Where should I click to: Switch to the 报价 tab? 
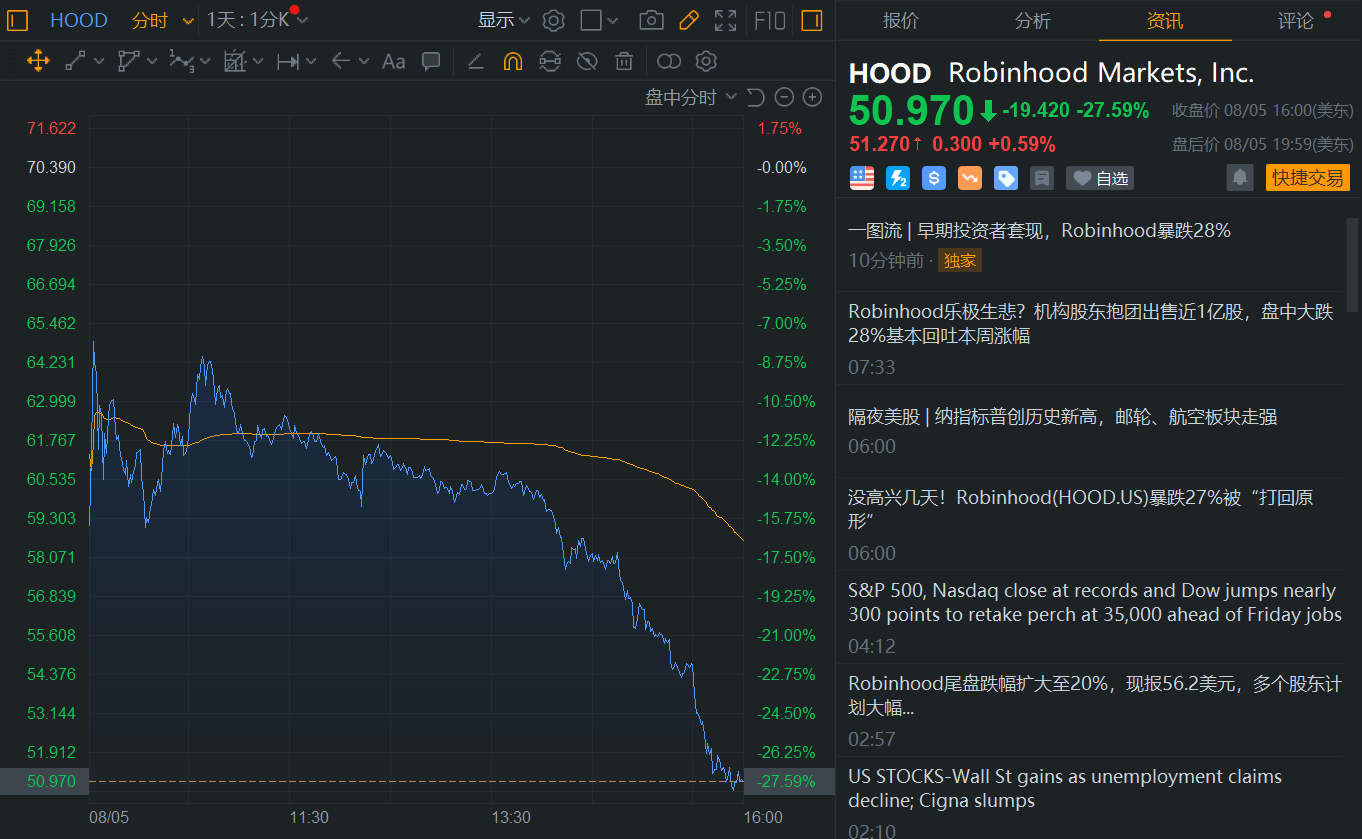(901, 20)
